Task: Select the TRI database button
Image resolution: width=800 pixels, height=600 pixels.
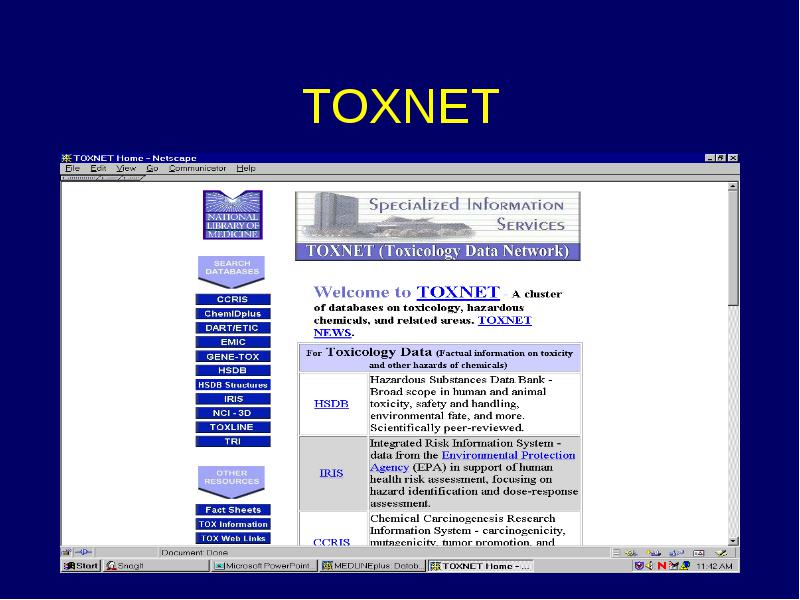Action: [233, 441]
